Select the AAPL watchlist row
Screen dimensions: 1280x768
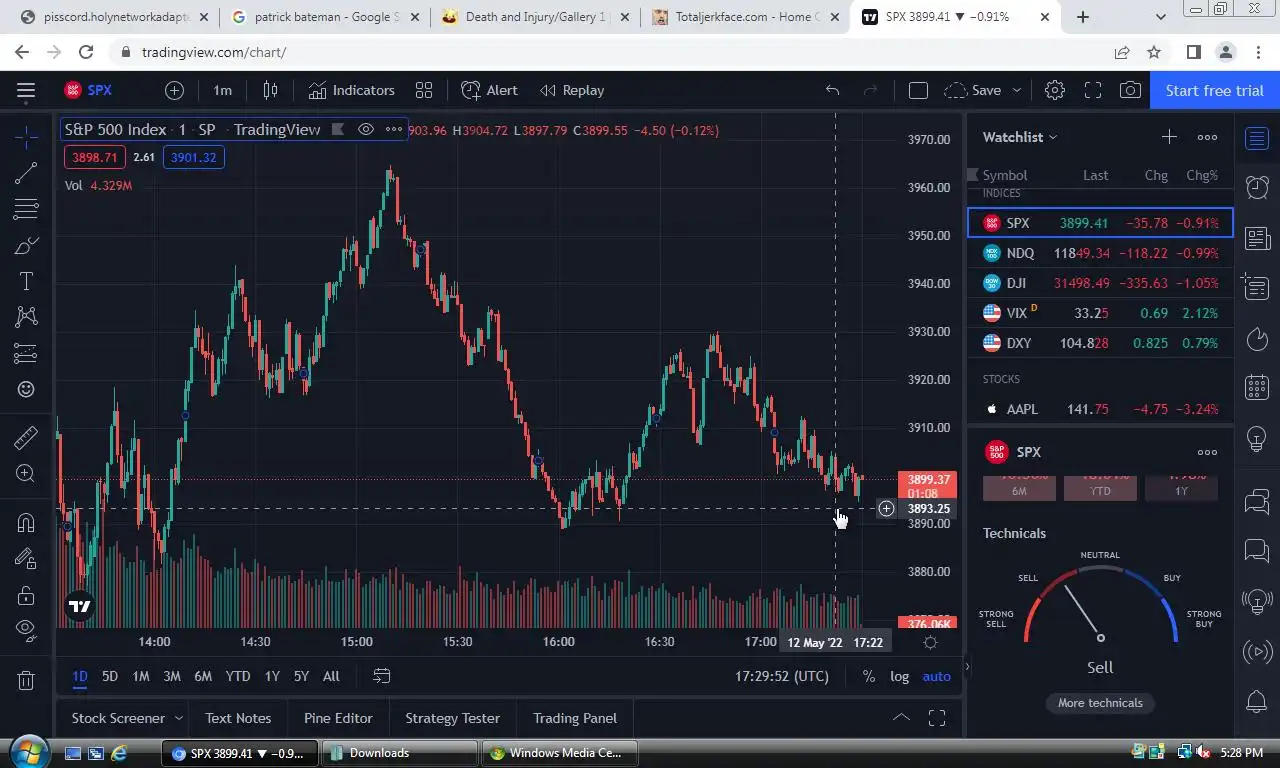pyautogui.click(x=1100, y=409)
